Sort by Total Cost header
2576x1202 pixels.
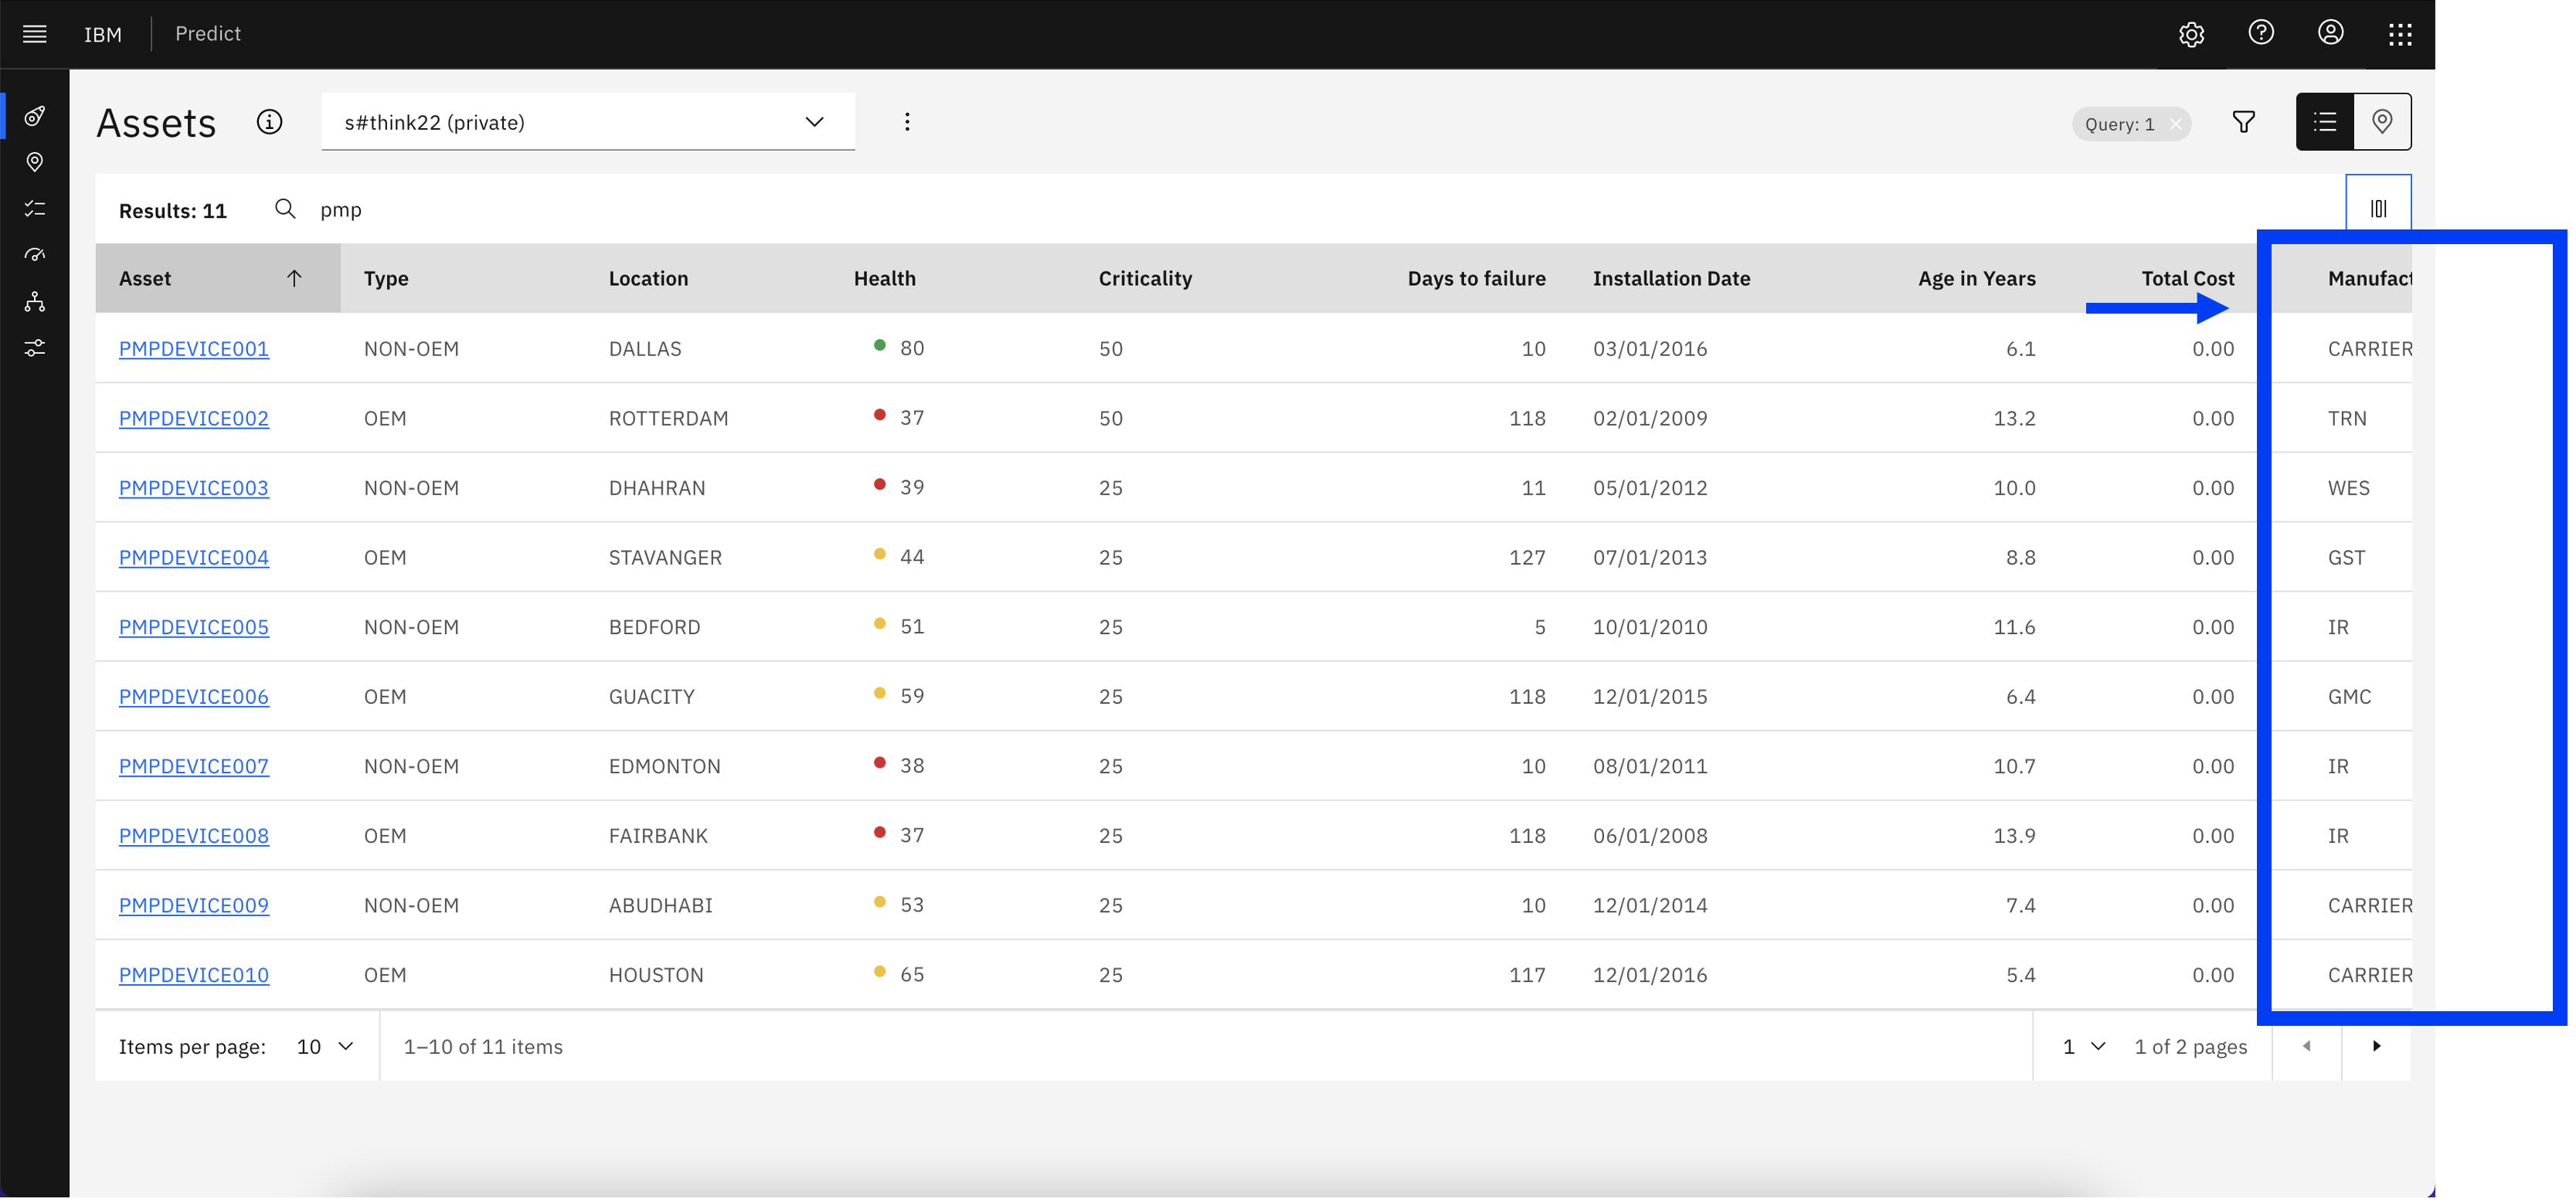(x=2187, y=278)
